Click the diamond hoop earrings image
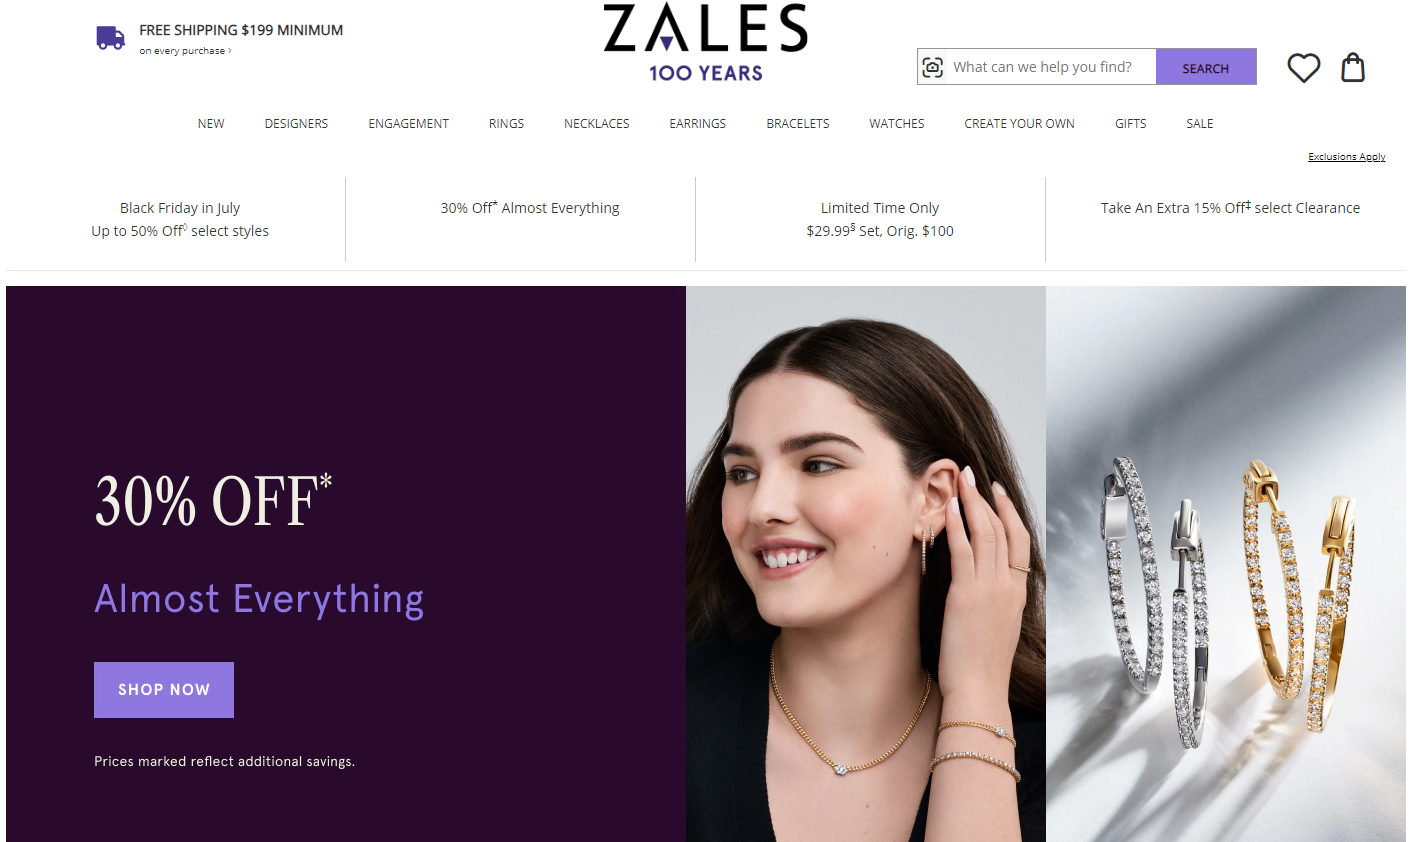This screenshot has height=842, width=1422. point(1226,564)
